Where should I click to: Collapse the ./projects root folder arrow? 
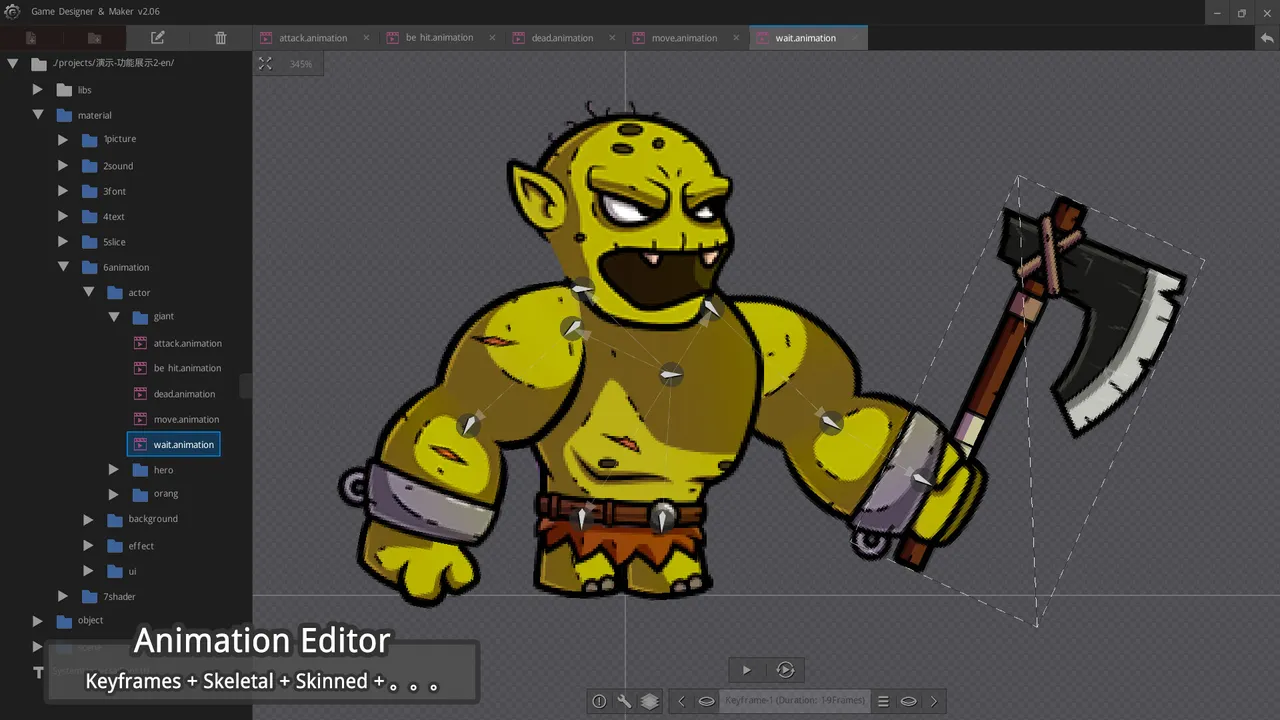[13, 64]
